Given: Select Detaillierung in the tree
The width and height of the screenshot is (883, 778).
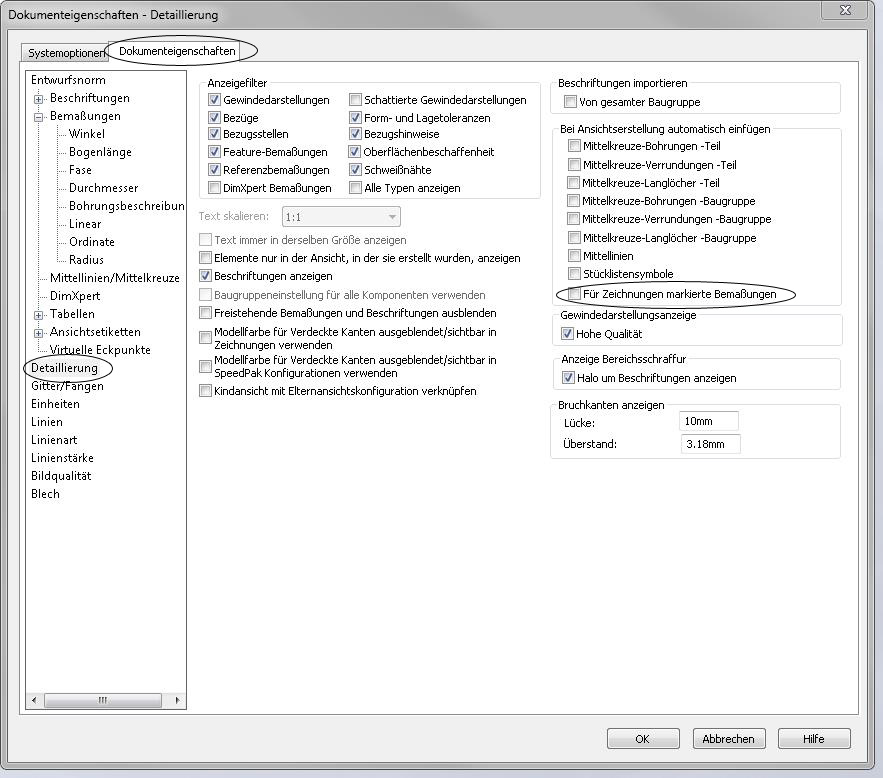Looking at the screenshot, I should [x=64, y=368].
